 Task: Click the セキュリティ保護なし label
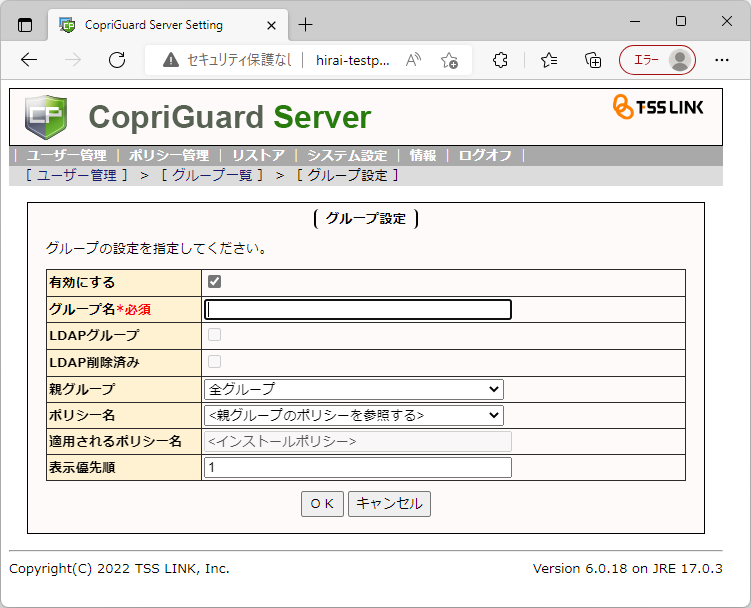[x=239, y=60]
